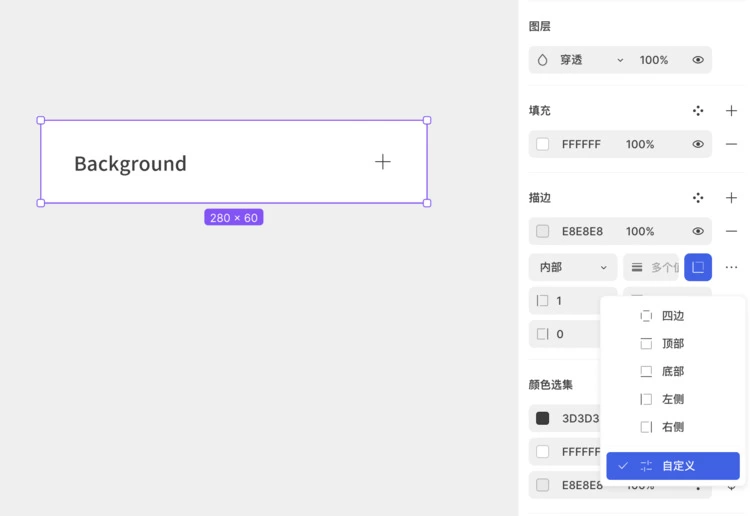The image size is (750, 516).
Task: Click the fill style library icon
Action: point(698,111)
